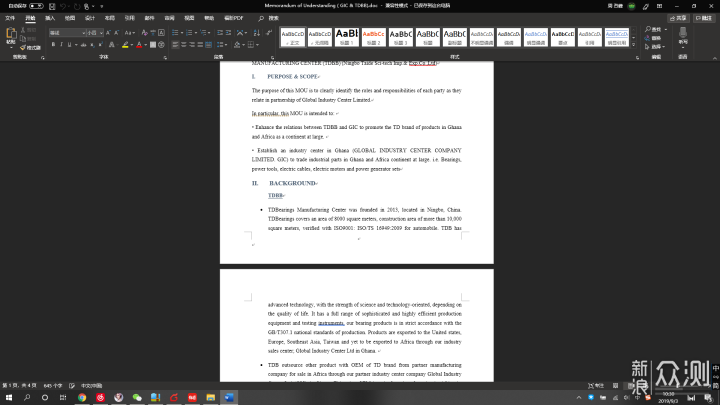Click the Format Painter button
The width and height of the screenshot is (720, 405).
[x=30, y=47]
